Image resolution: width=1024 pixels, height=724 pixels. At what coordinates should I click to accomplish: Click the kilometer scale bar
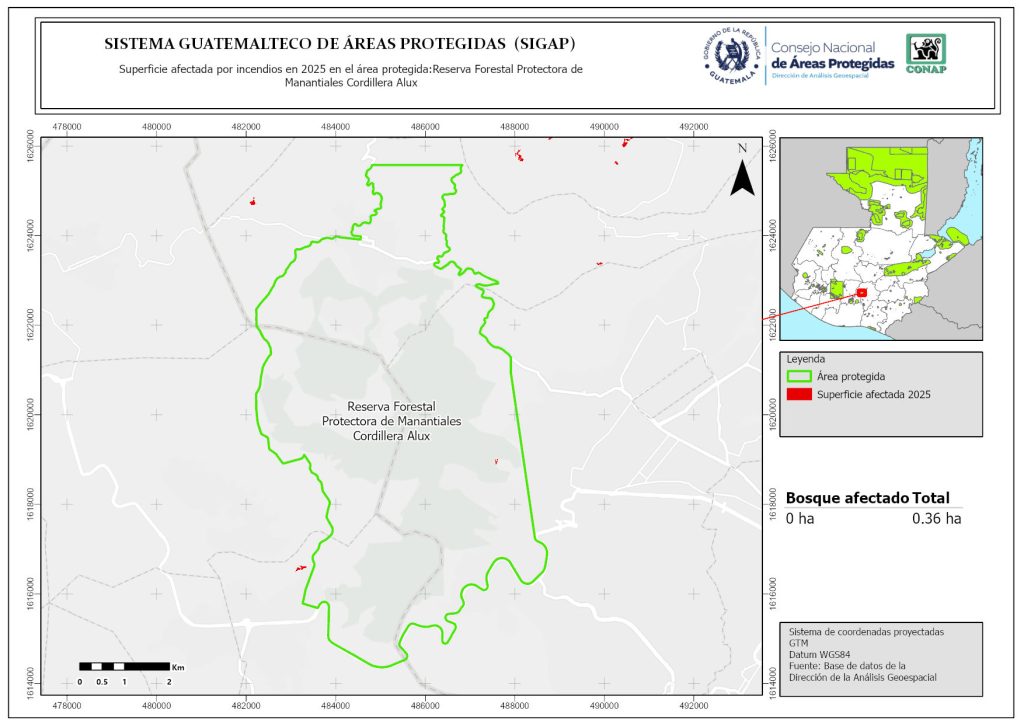(x=124, y=666)
